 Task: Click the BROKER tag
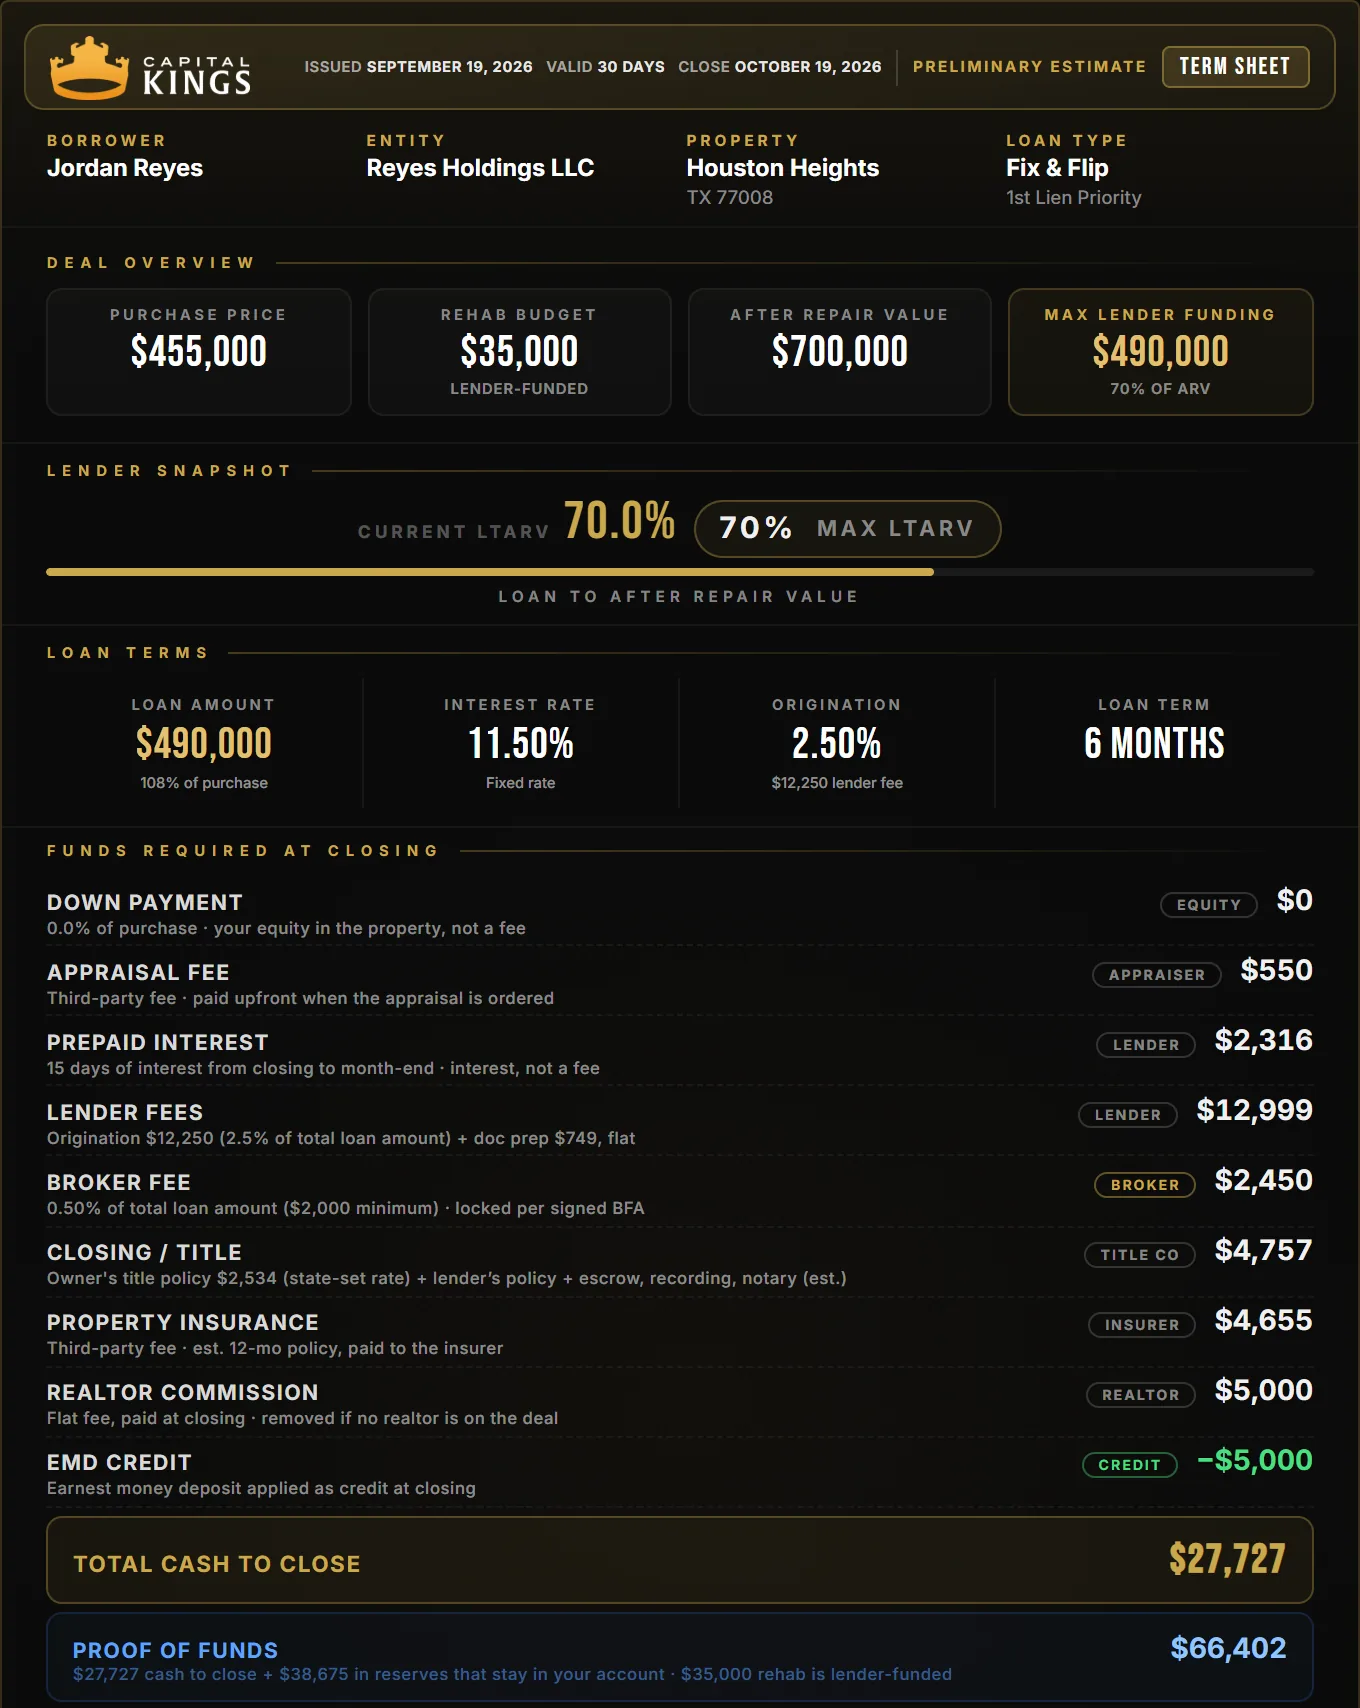pyautogui.click(x=1145, y=1185)
